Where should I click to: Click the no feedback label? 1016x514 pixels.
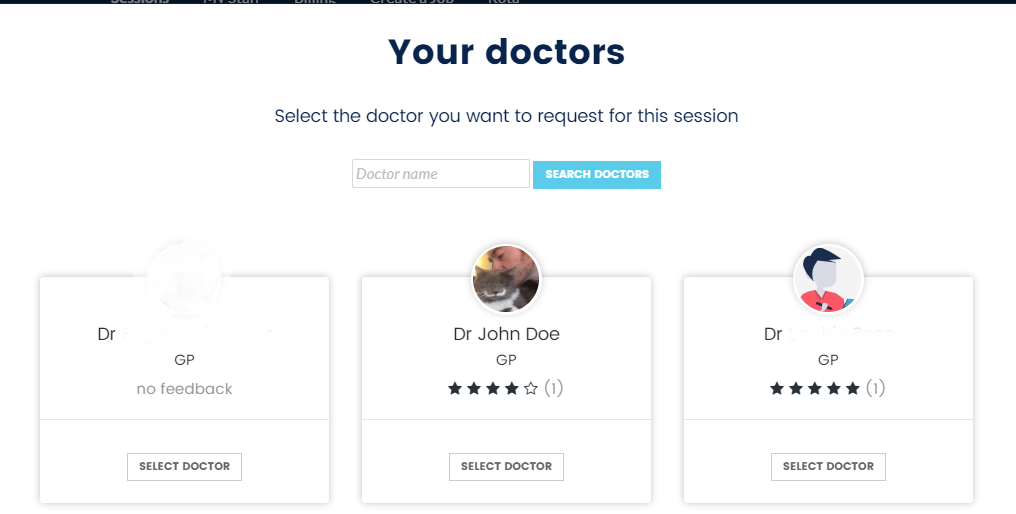(184, 389)
